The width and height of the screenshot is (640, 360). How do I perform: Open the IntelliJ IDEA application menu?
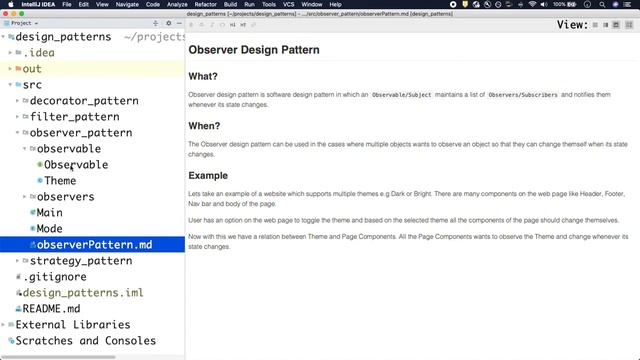[38, 4]
